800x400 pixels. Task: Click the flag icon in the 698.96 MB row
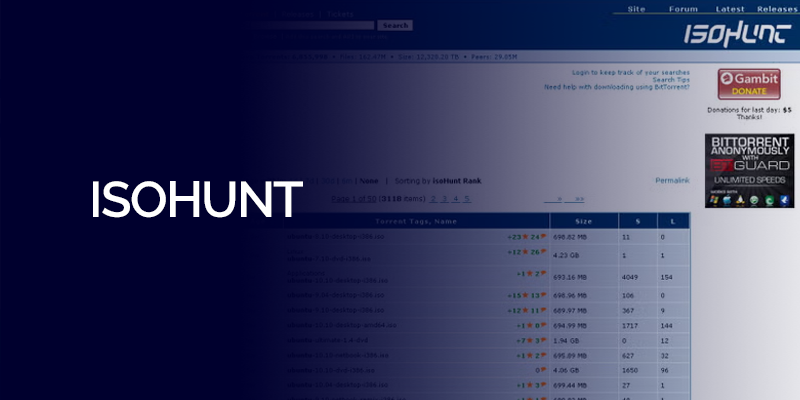[x=543, y=295]
